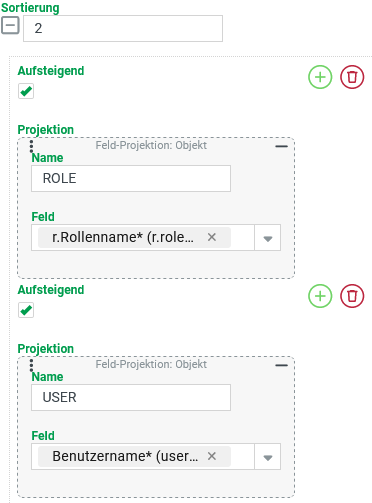Open Feld dropdown for USER projection
The height and width of the screenshot is (503, 372).
(268, 457)
